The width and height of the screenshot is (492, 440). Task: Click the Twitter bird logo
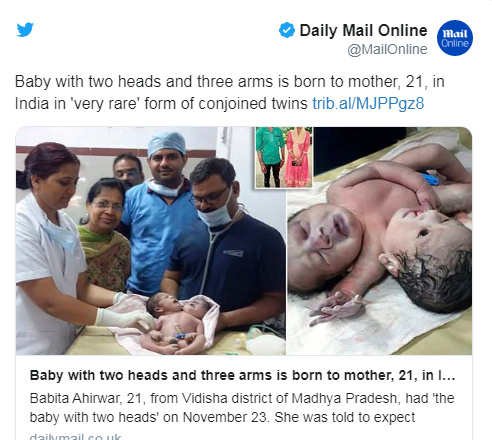click(x=25, y=30)
